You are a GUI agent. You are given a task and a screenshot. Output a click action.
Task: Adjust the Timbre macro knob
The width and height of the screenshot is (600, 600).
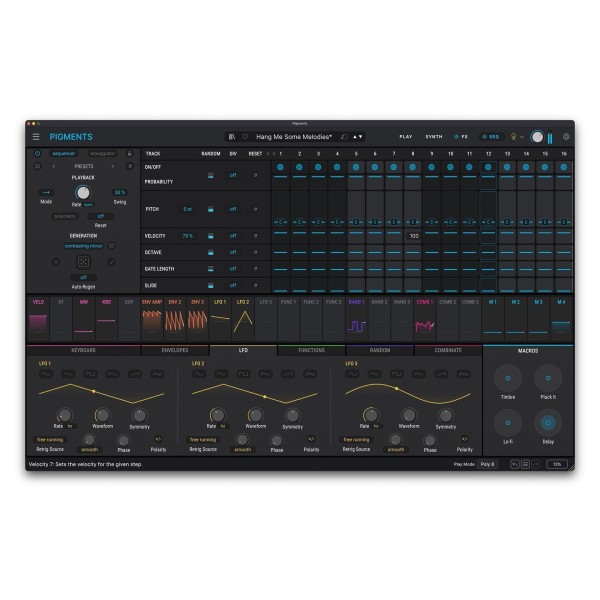[x=508, y=378]
